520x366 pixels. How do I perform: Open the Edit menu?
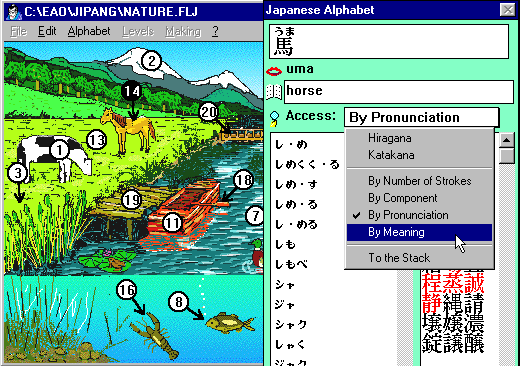tap(47, 31)
